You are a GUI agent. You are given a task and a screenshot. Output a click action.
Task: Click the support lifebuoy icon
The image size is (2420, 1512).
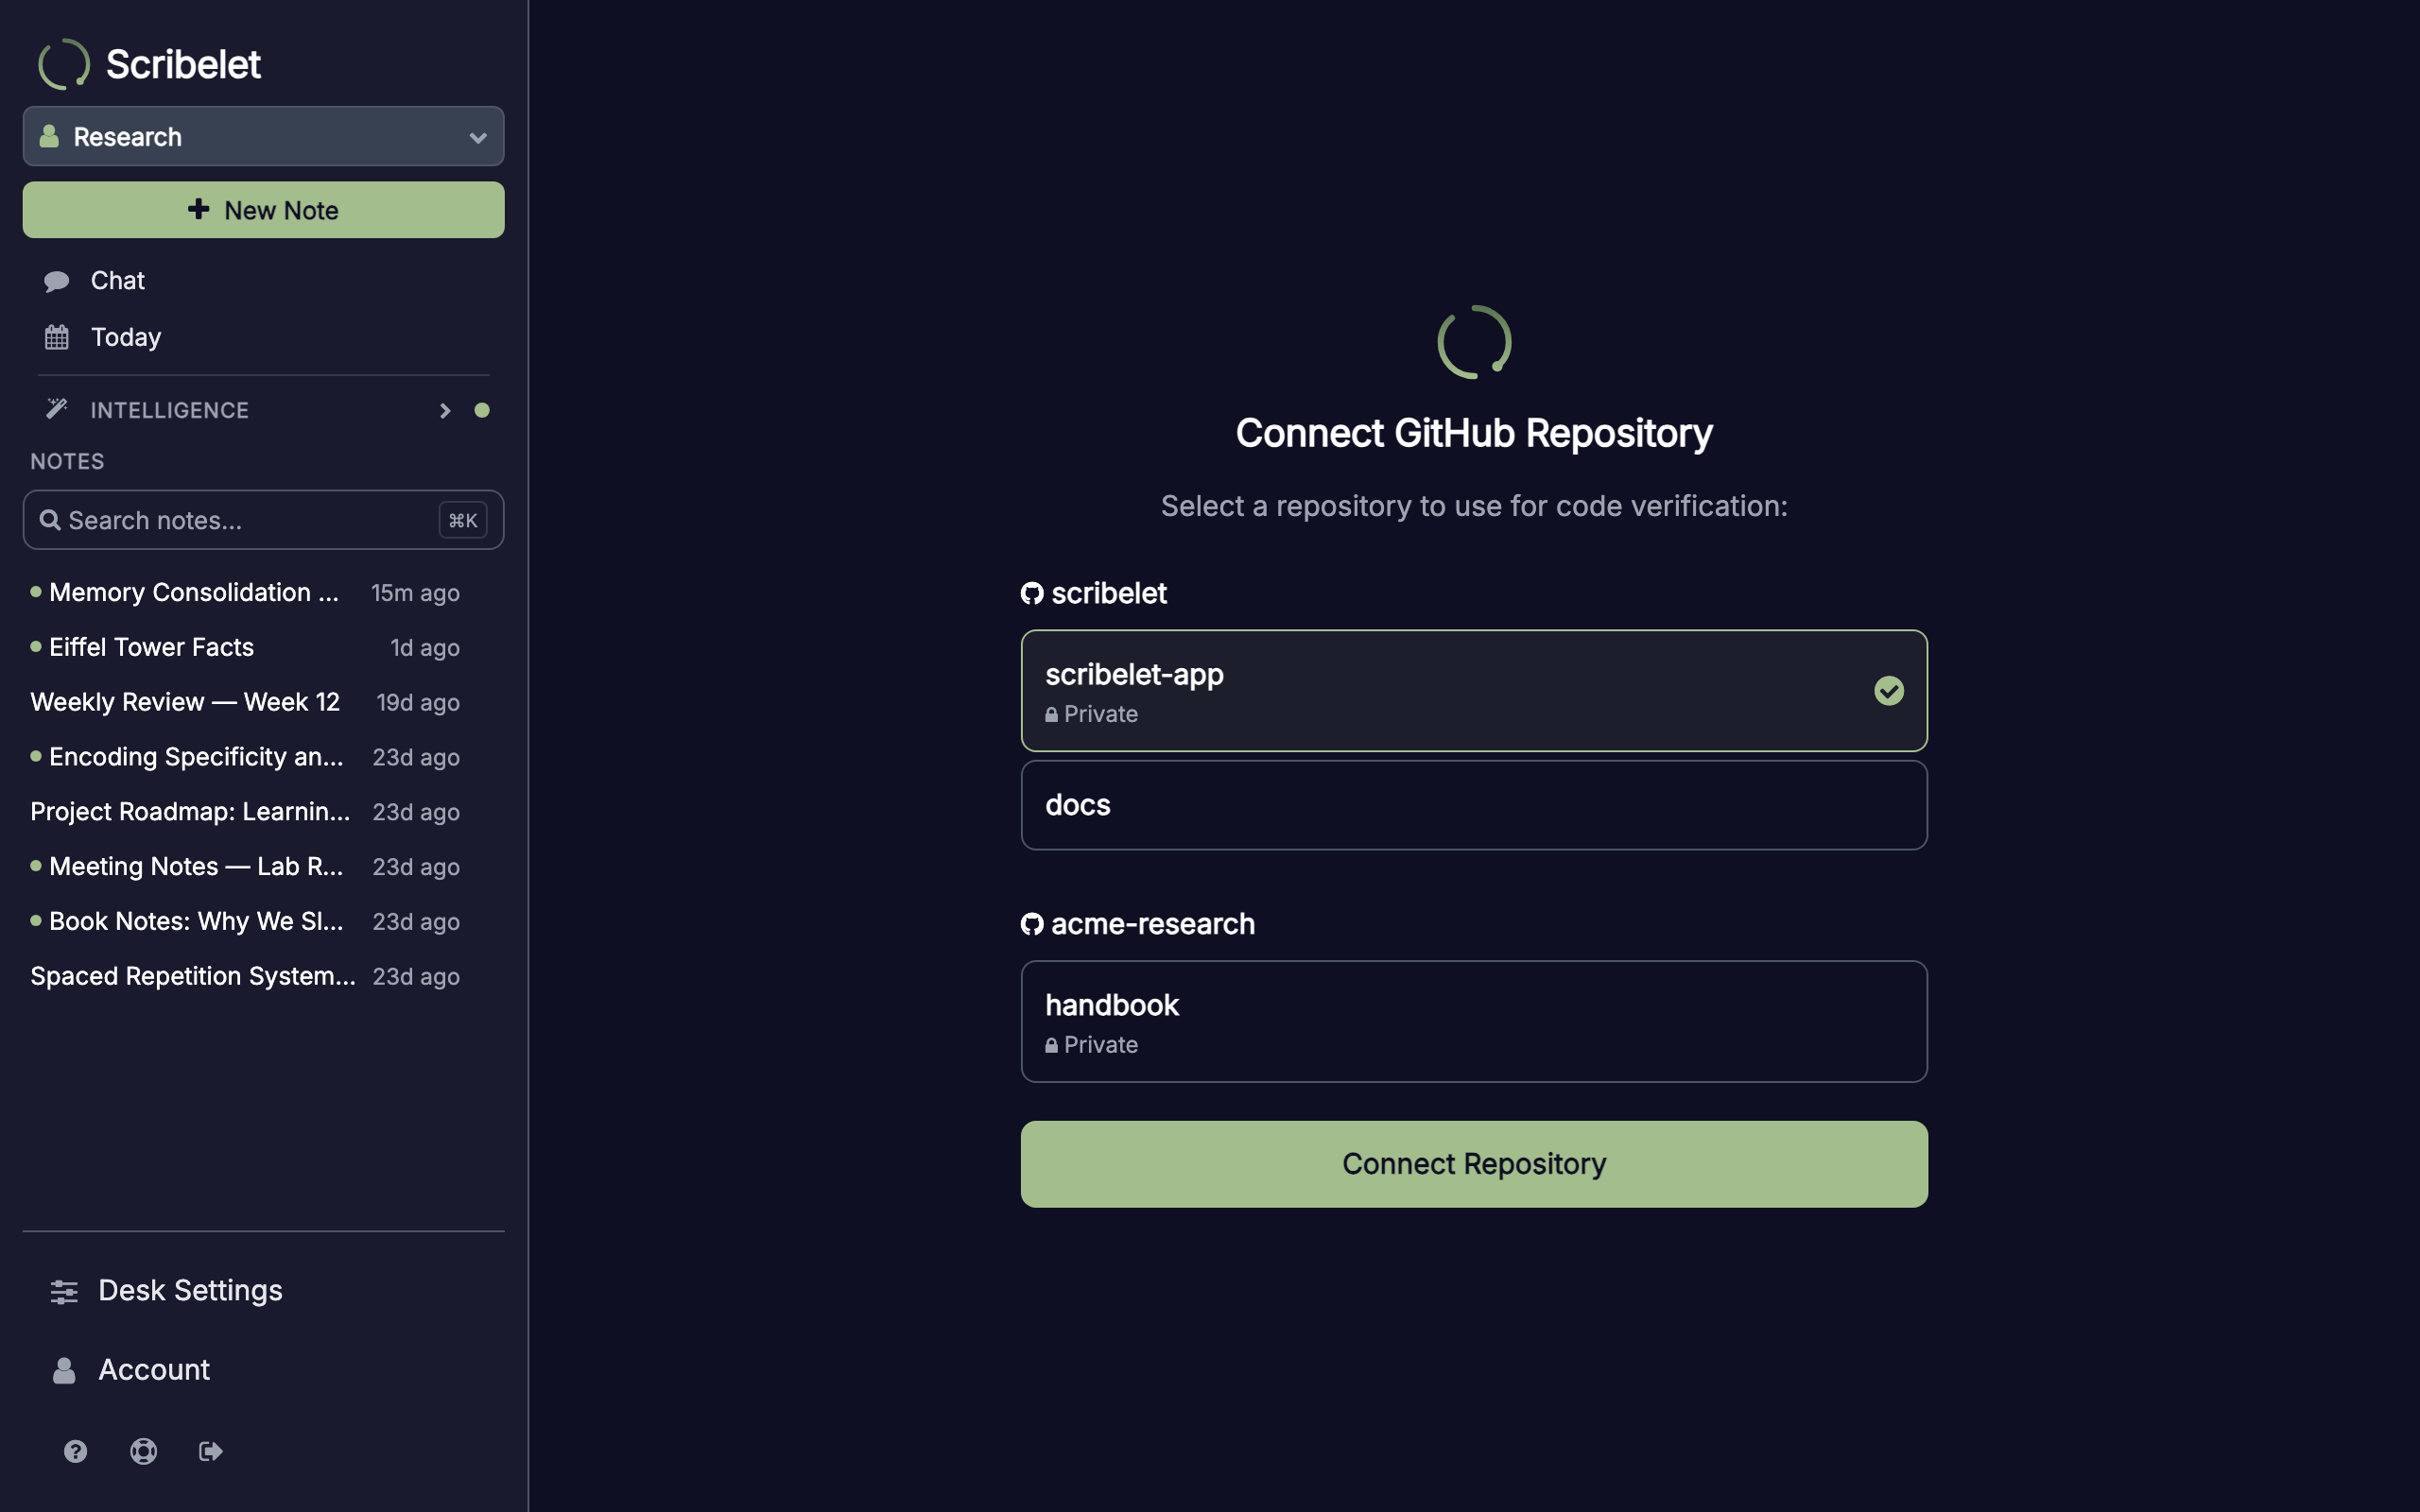143,1451
